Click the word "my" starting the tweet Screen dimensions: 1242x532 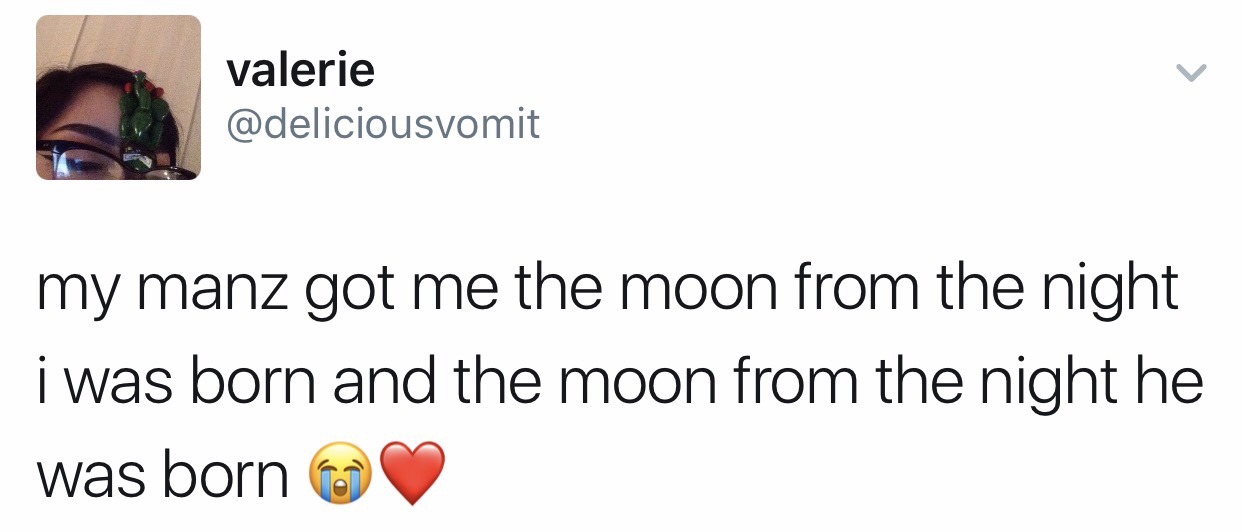pos(72,292)
